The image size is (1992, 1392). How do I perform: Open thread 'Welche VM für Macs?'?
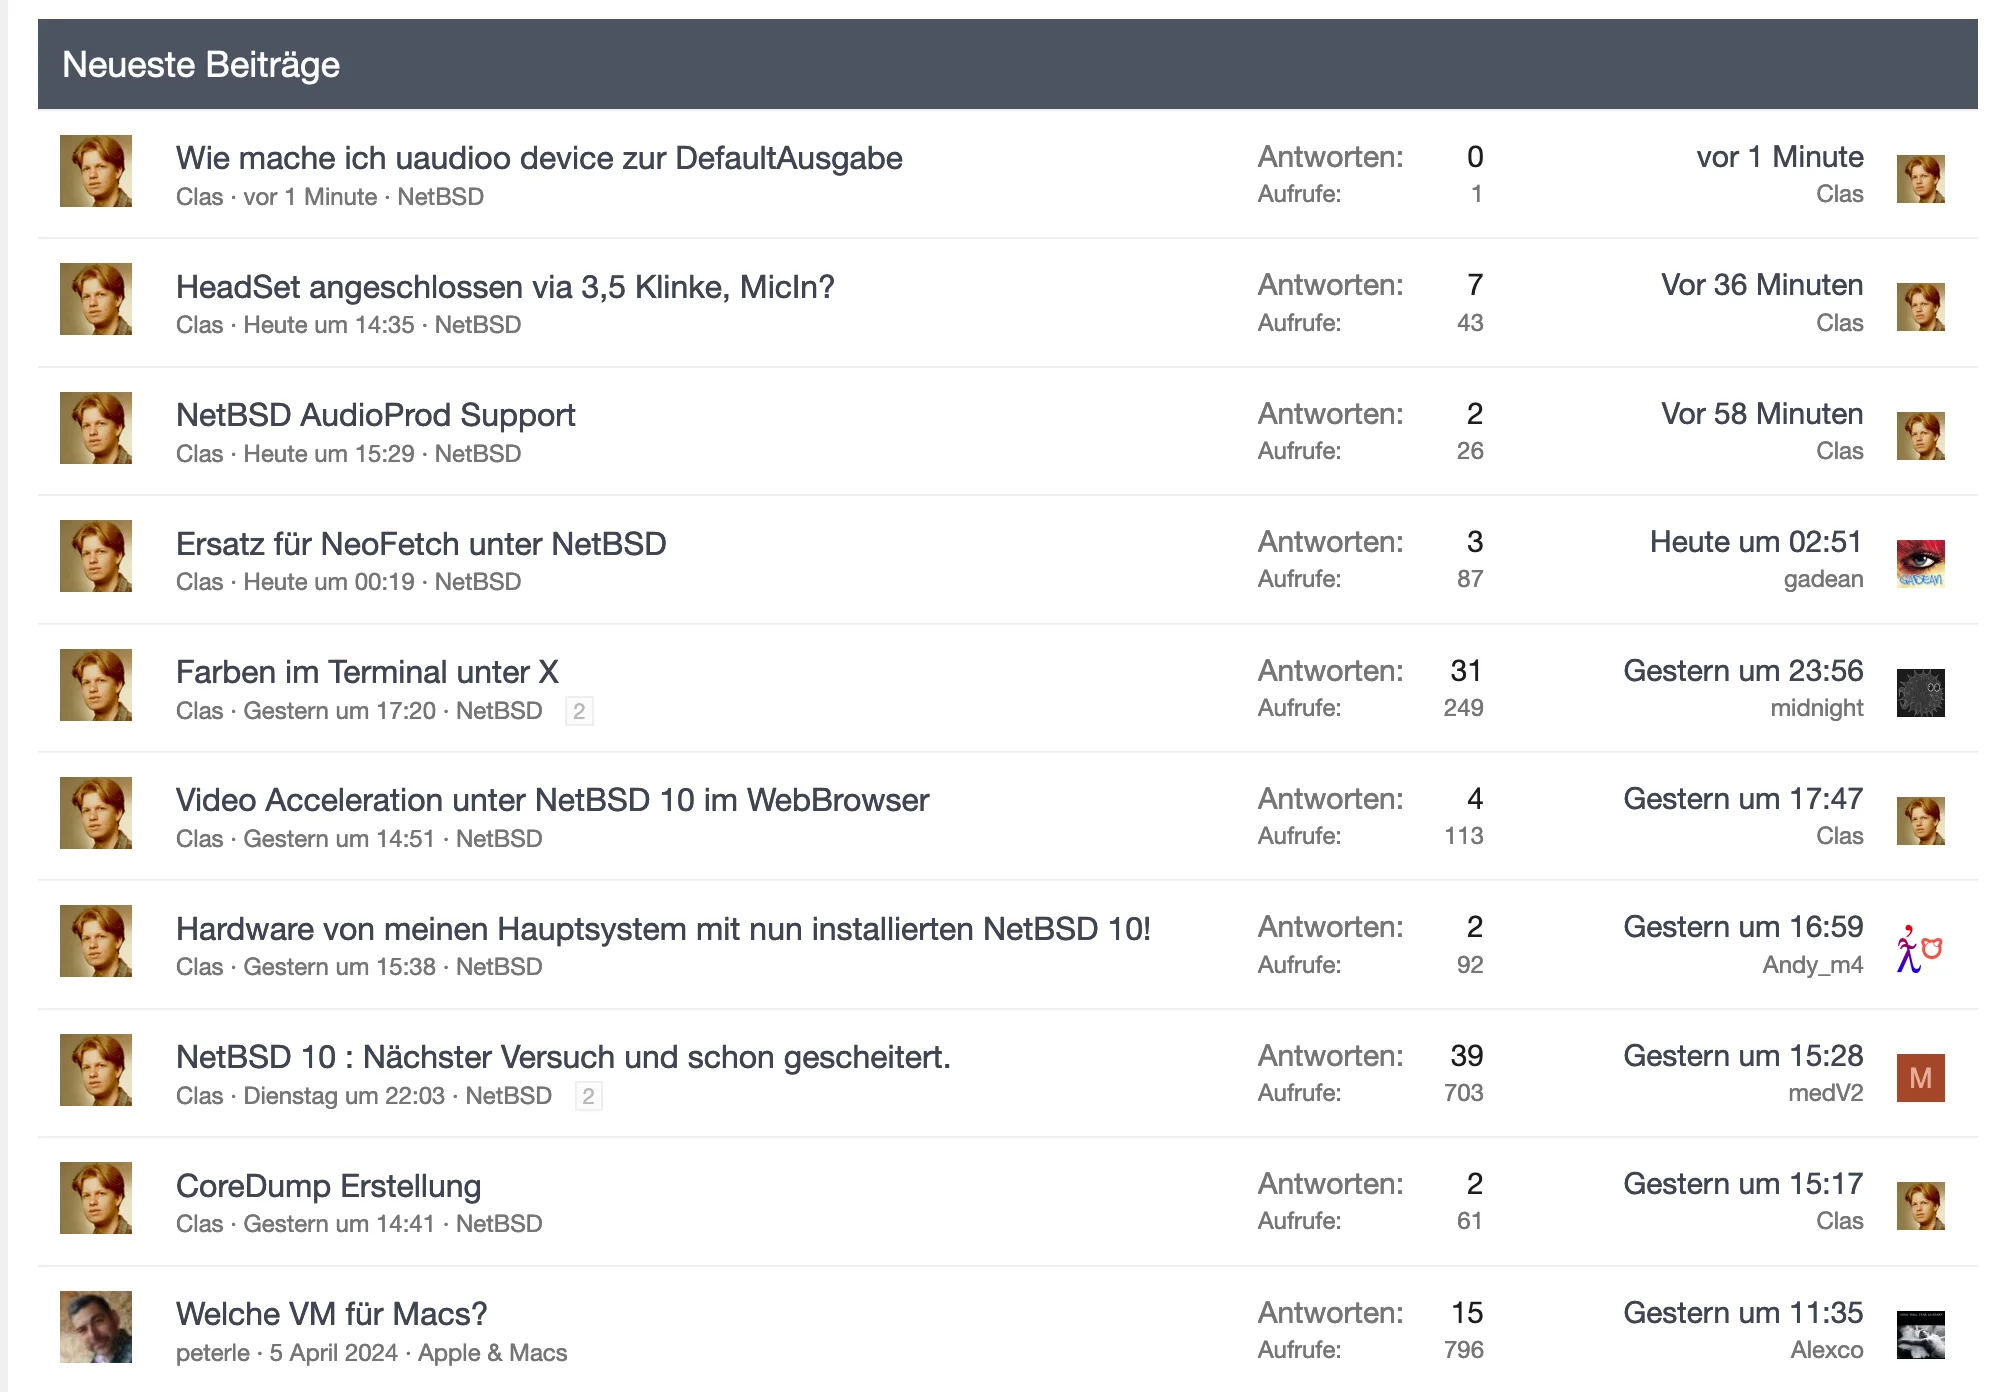(331, 1314)
